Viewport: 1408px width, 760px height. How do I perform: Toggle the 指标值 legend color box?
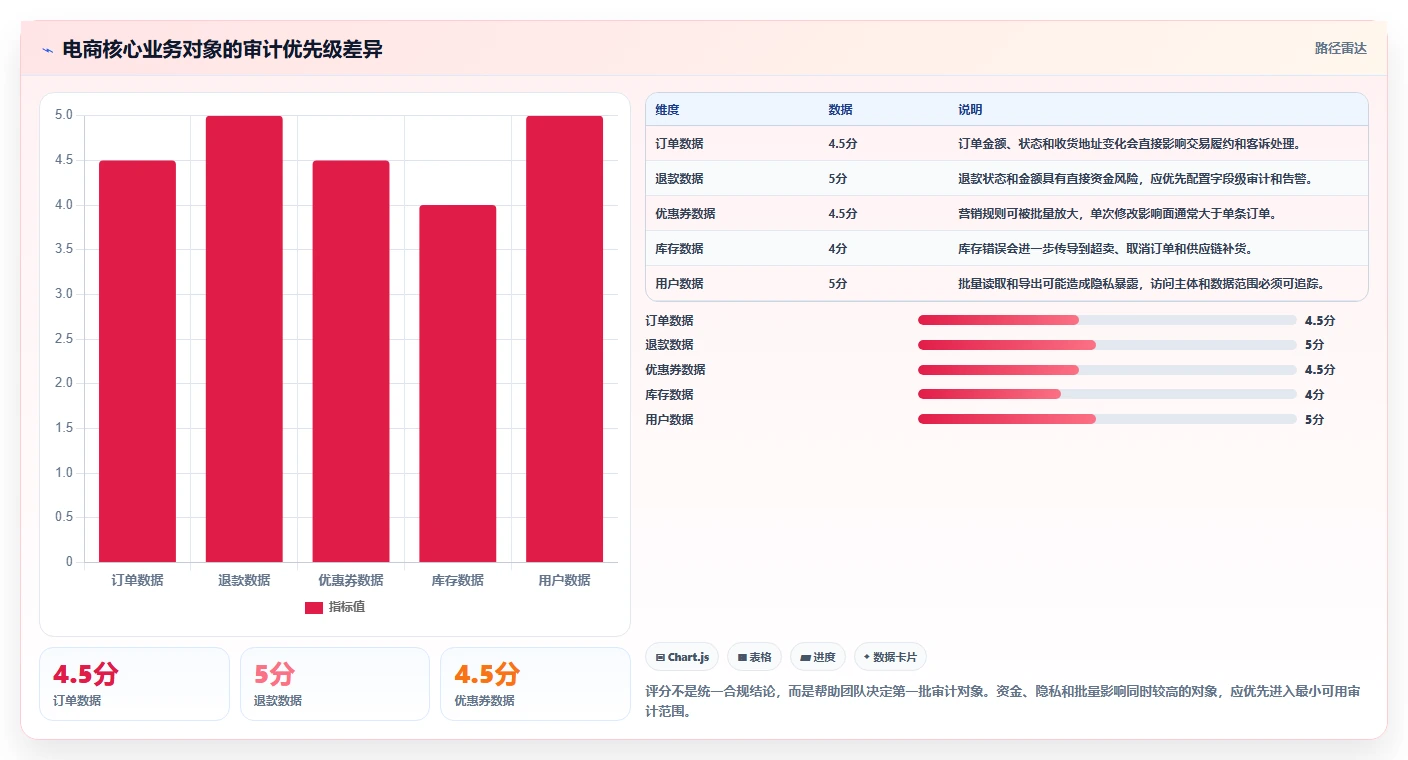pyautogui.click(x=314, y=607)
